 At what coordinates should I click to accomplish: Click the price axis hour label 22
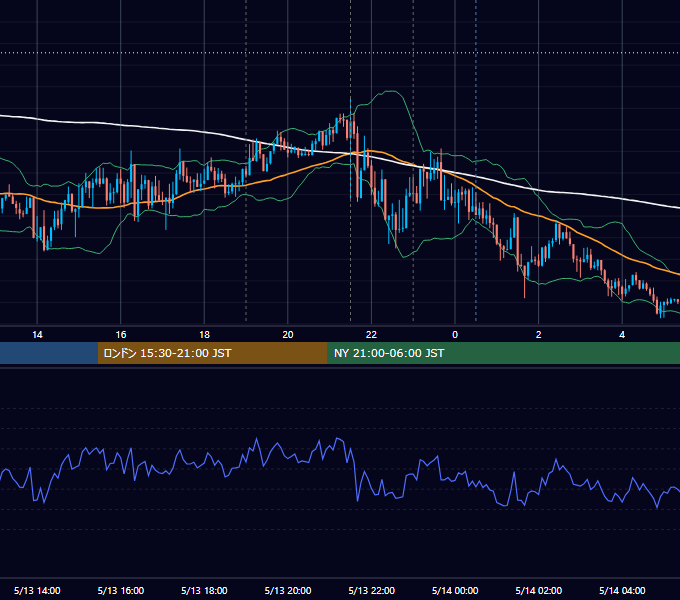pos(371,335)
